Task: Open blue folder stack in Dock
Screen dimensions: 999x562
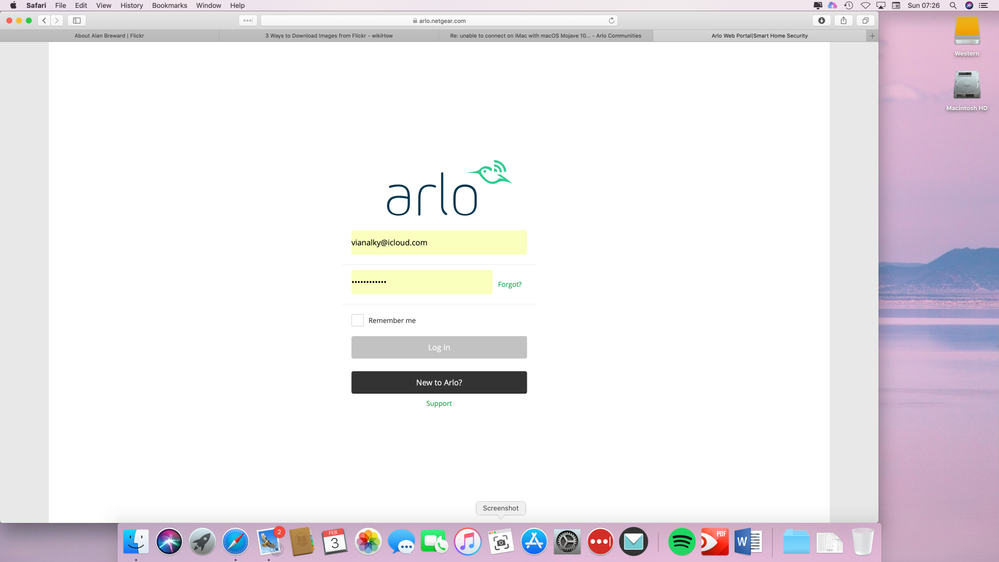Action: coord(796,542)
